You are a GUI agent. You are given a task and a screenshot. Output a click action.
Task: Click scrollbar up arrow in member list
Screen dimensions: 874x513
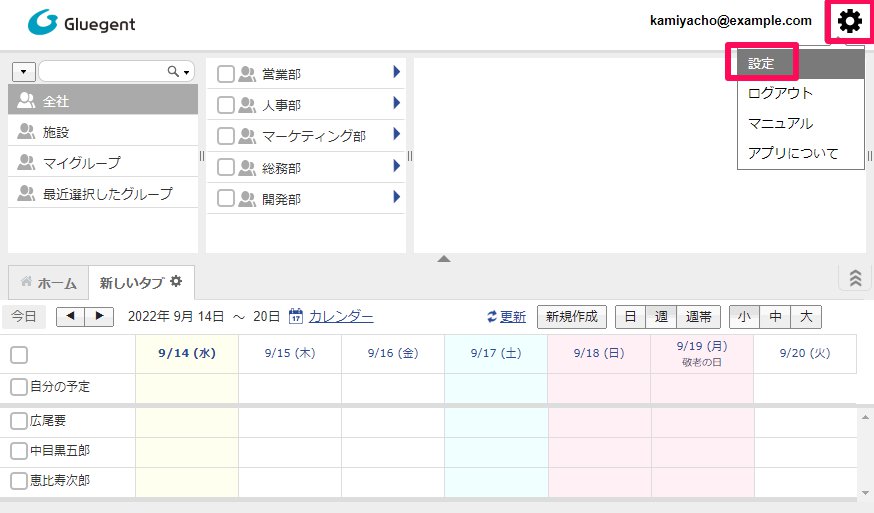[865, 417]
